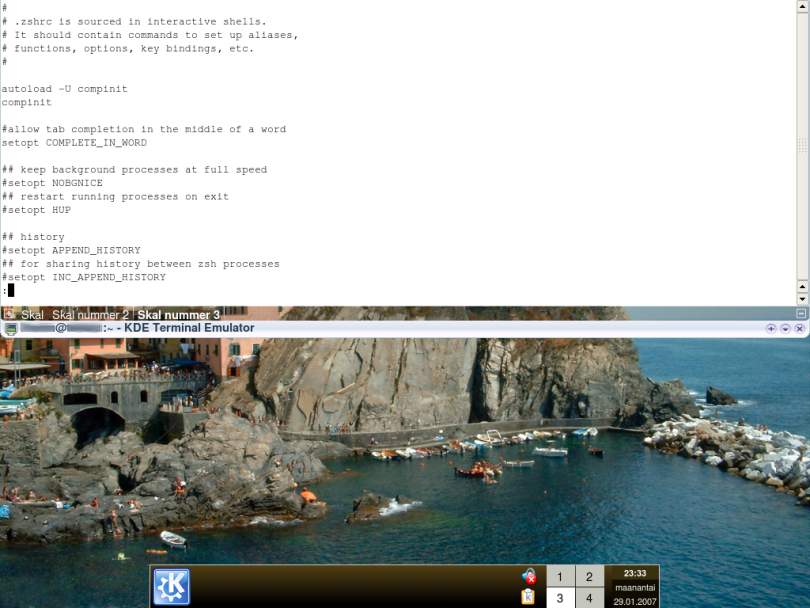Open the KDE K menu launcher

(171, 587)
